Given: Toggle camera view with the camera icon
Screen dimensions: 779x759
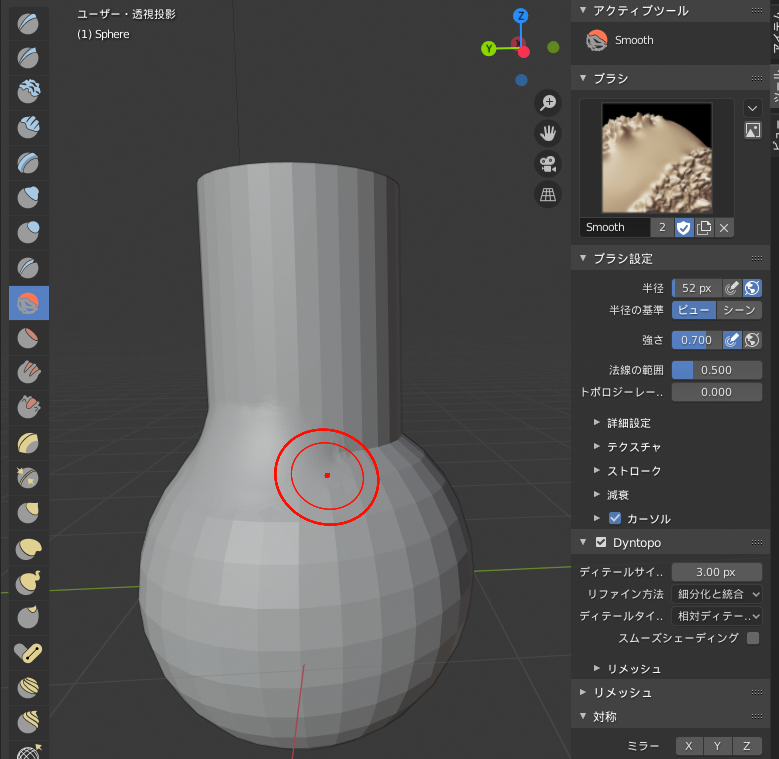Looking at the screenshot, I should point(548,164).
